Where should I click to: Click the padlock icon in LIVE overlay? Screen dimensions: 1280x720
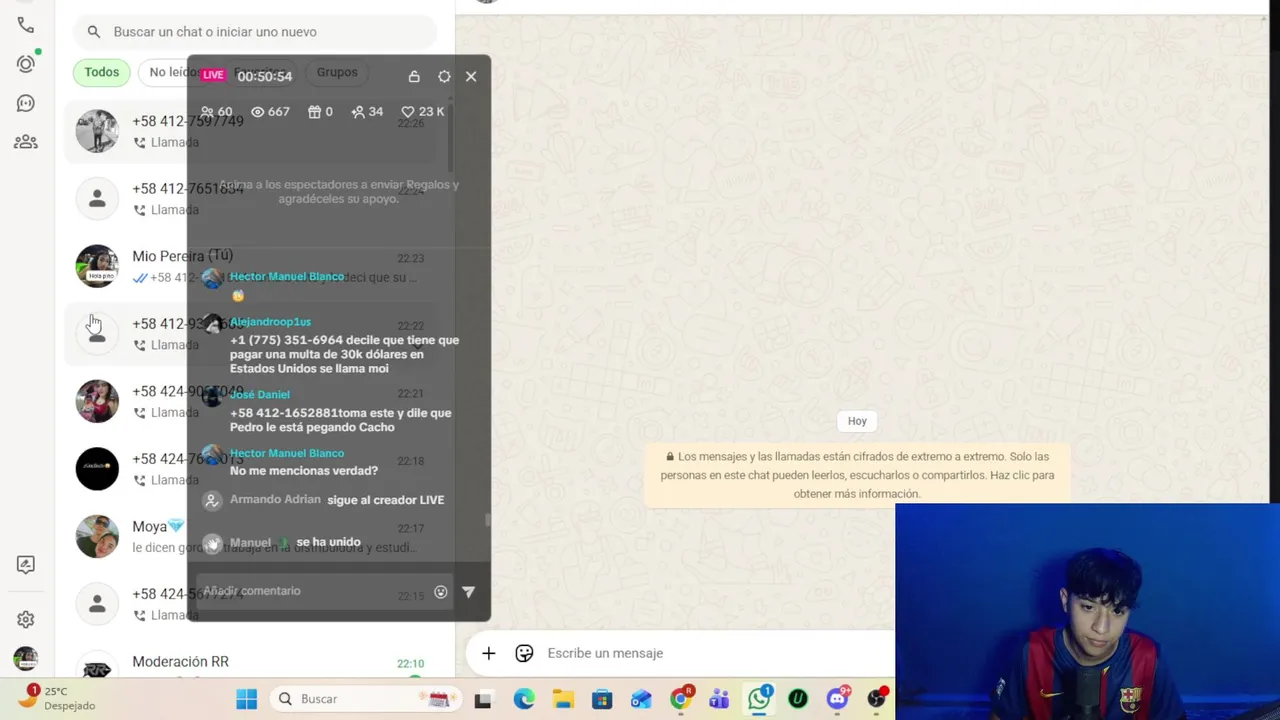click(x=414, y=76)
